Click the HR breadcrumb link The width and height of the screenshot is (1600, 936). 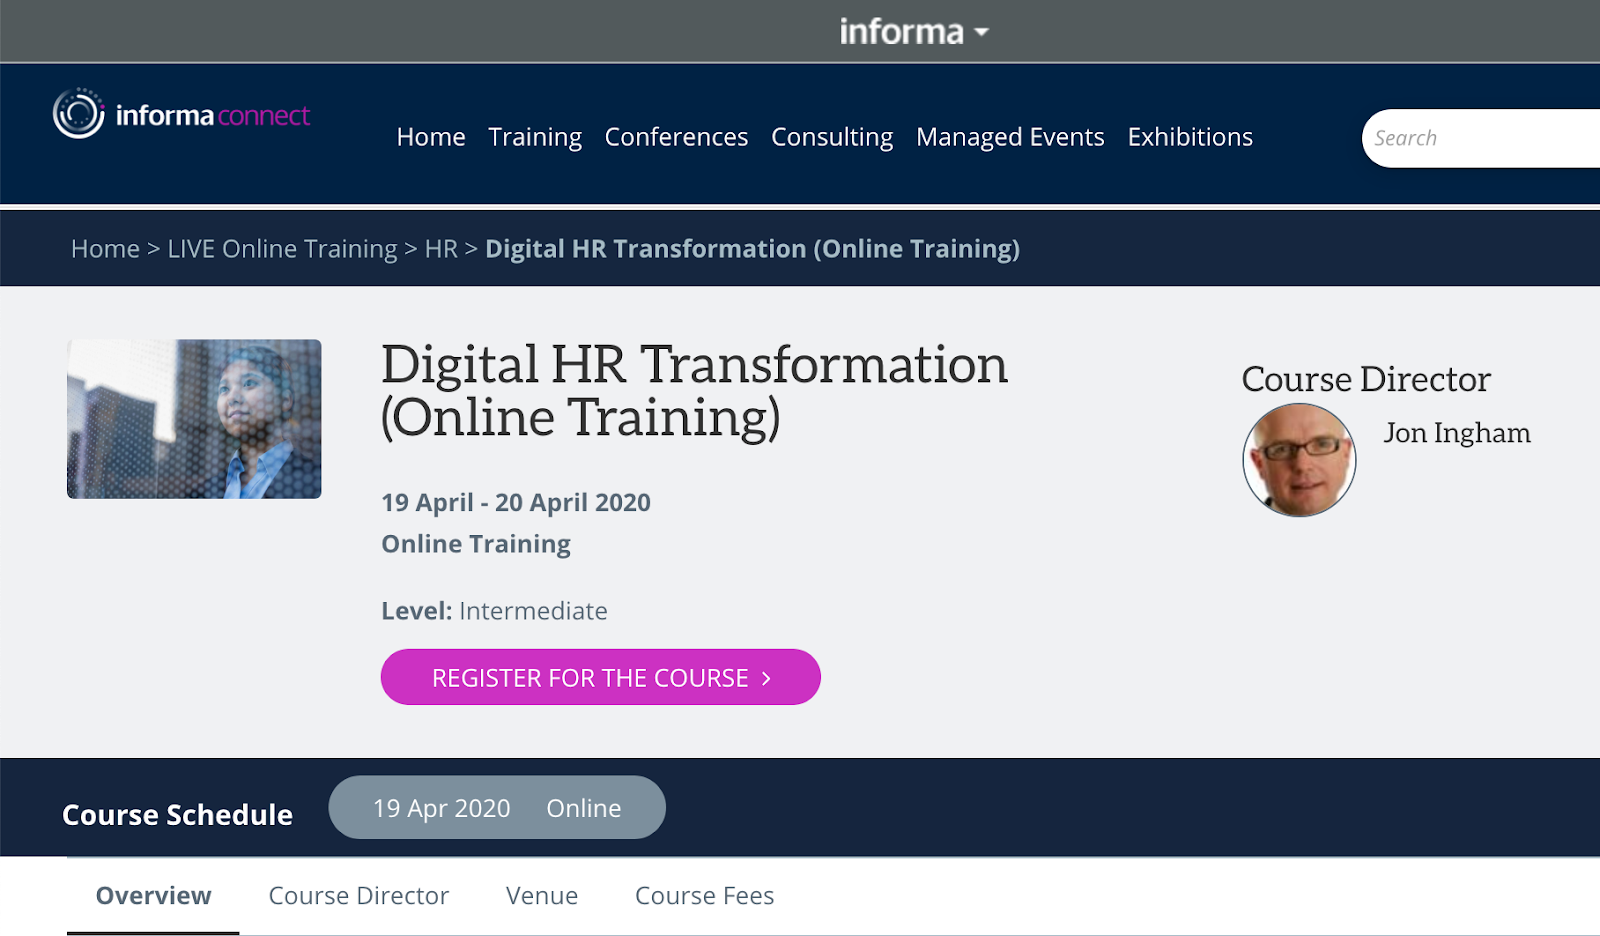coord(441,248)
